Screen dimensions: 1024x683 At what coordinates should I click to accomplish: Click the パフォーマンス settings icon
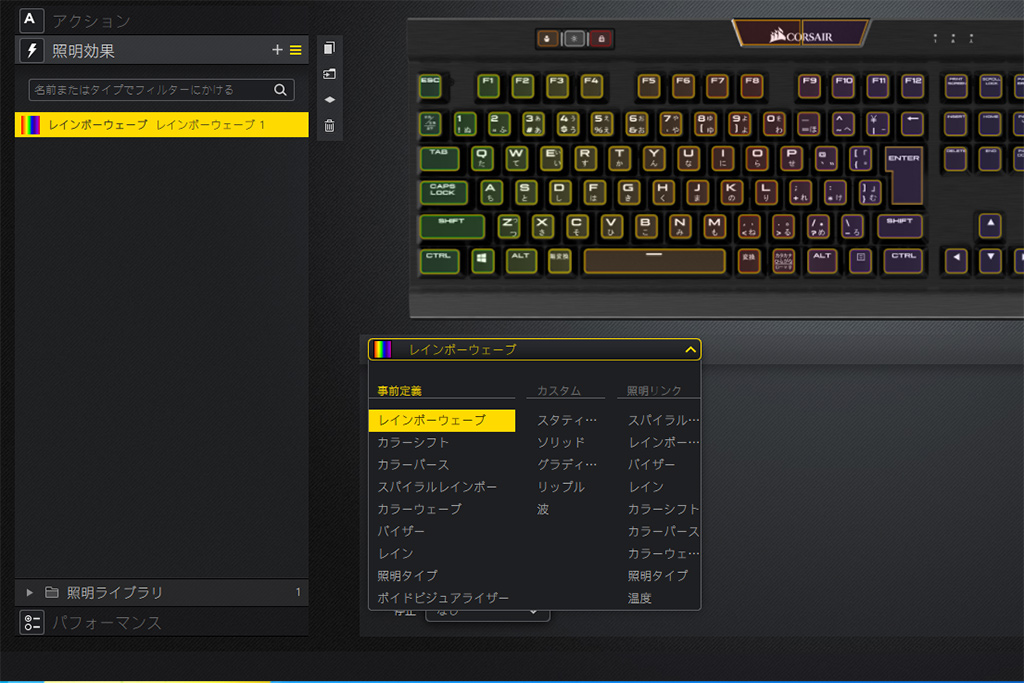click(x=32, y=623)
